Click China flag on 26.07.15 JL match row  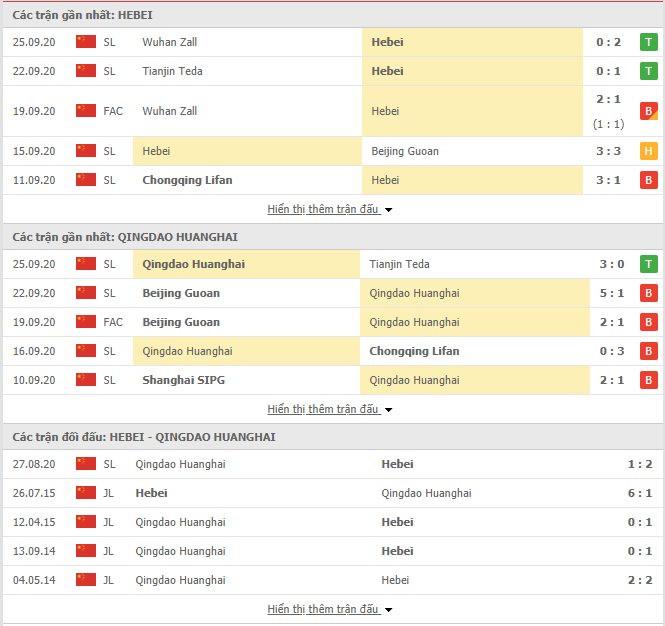click(86, 493)
